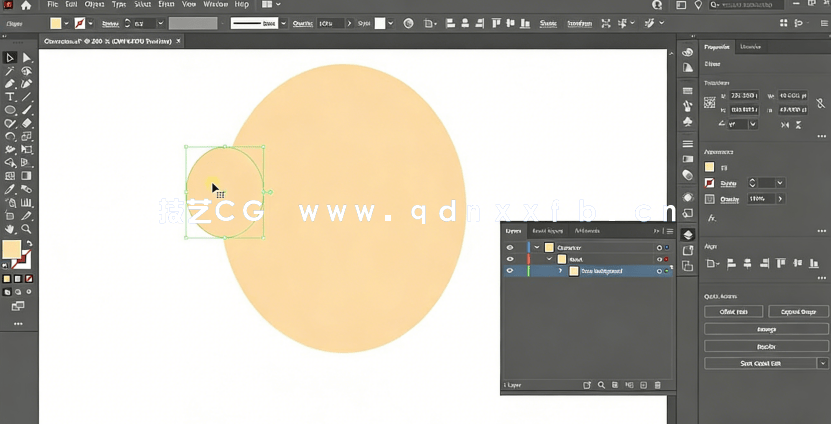
Task: Open the Window menu
Action: (x=216, y=5)
